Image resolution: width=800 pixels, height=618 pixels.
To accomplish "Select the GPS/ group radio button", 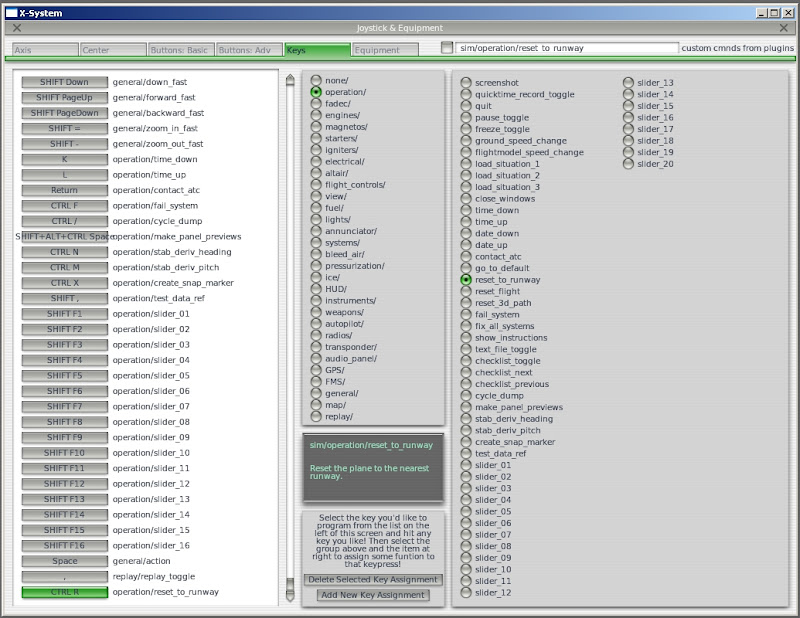I will (316, 370).
